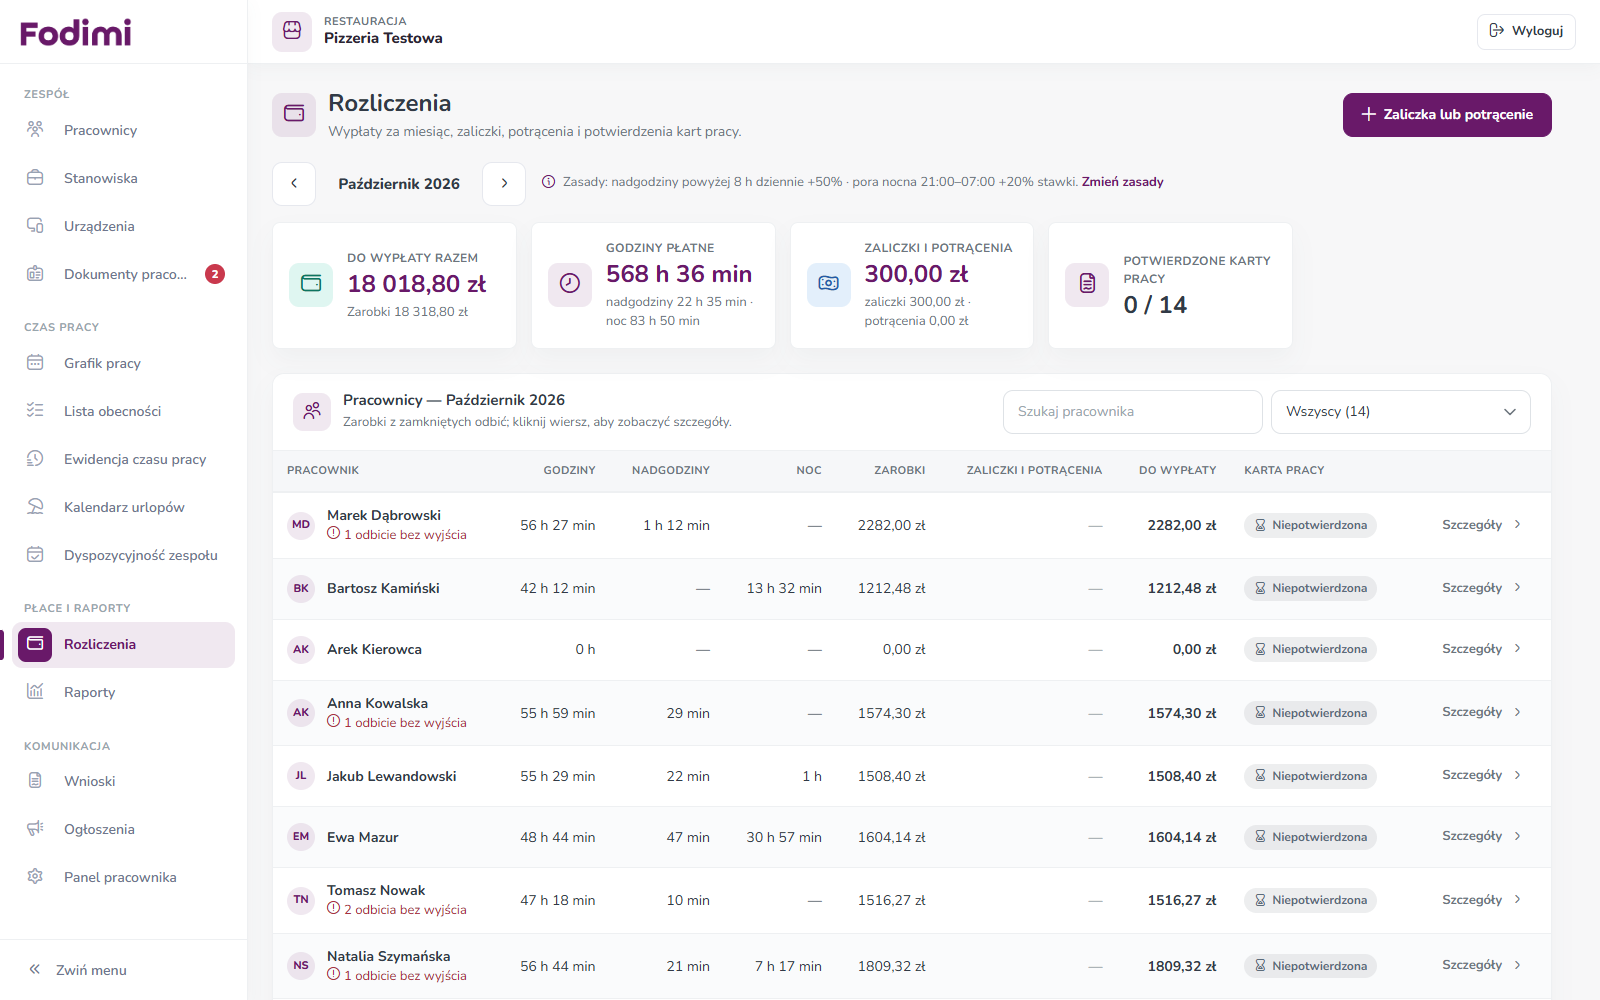Open the Wszyscy (14) filter dropdown
Screen dimensions: 1600x1000
coord(1400,412)
